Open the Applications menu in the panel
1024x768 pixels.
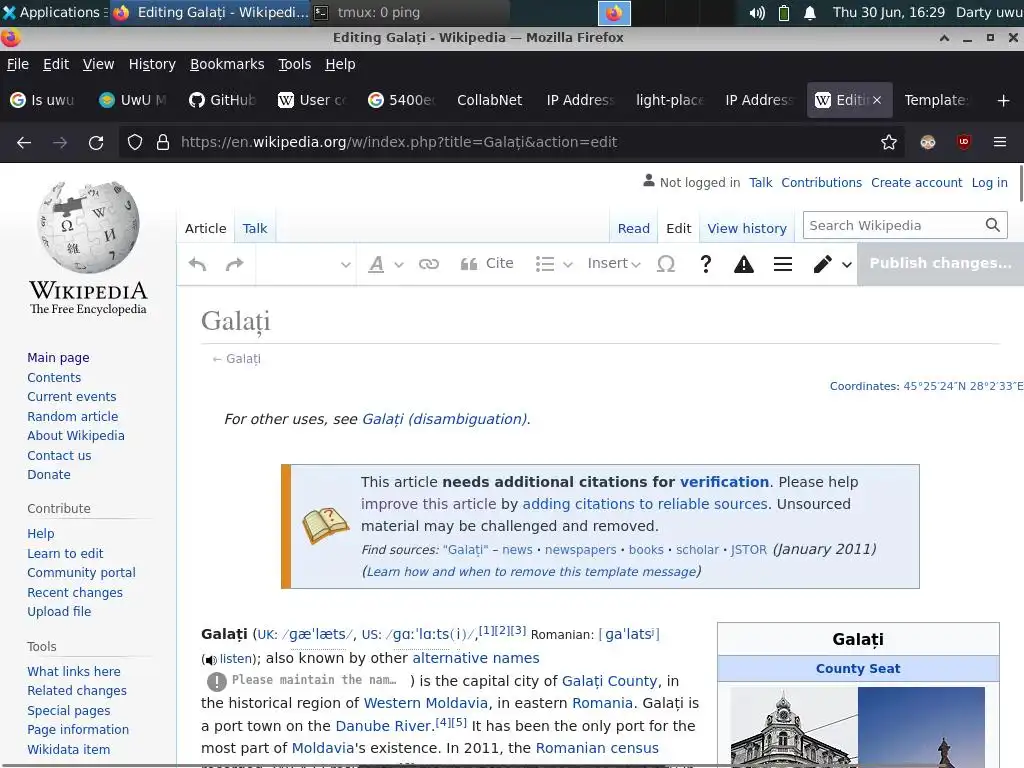52,12
